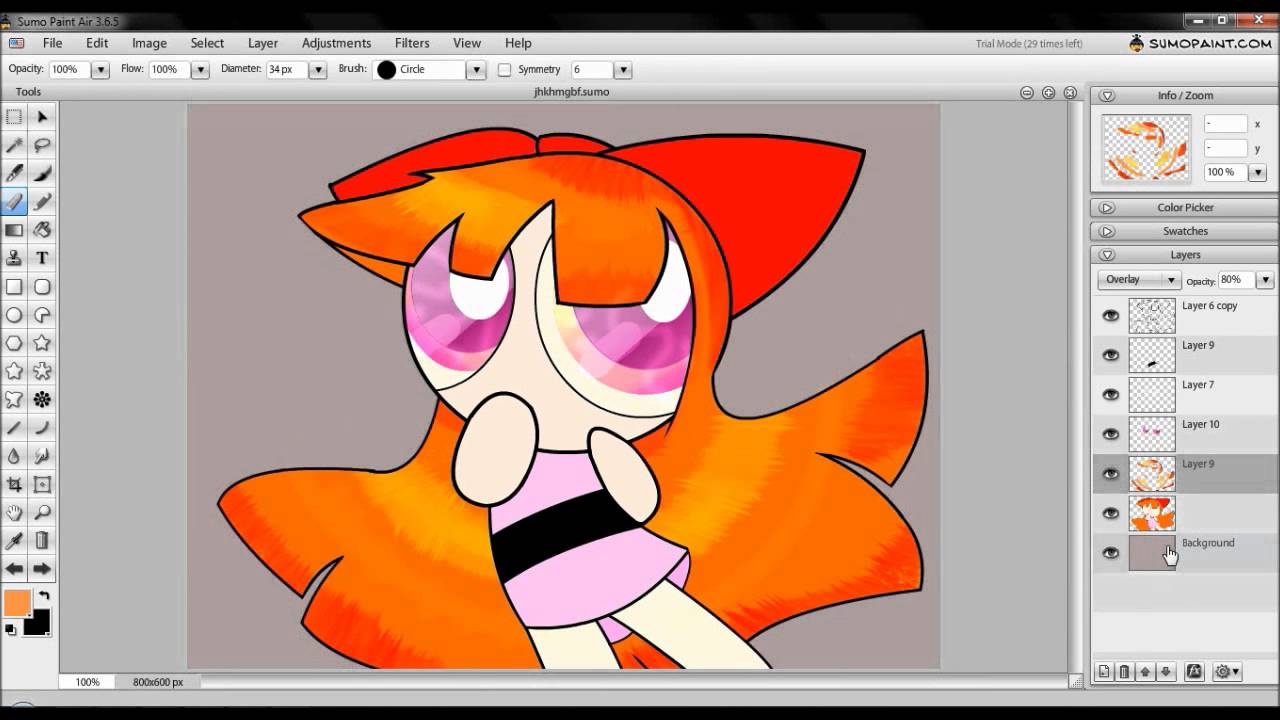The height and width of the screenshot is (720, 1280).
Task: Select the Rectangle shape tool
Action: [x=14, y=287]
